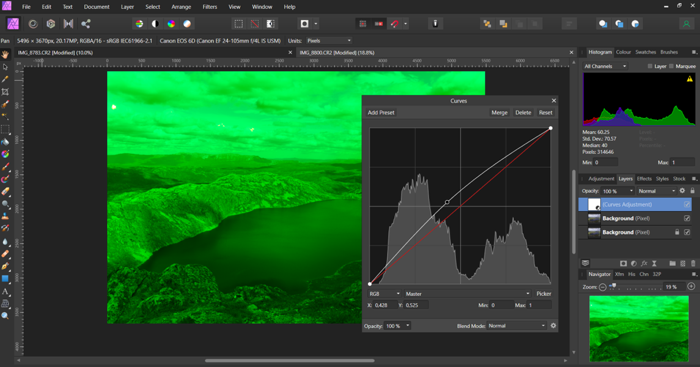Open the Export persona share icon

pyautogui.click(x=86, y=24)
